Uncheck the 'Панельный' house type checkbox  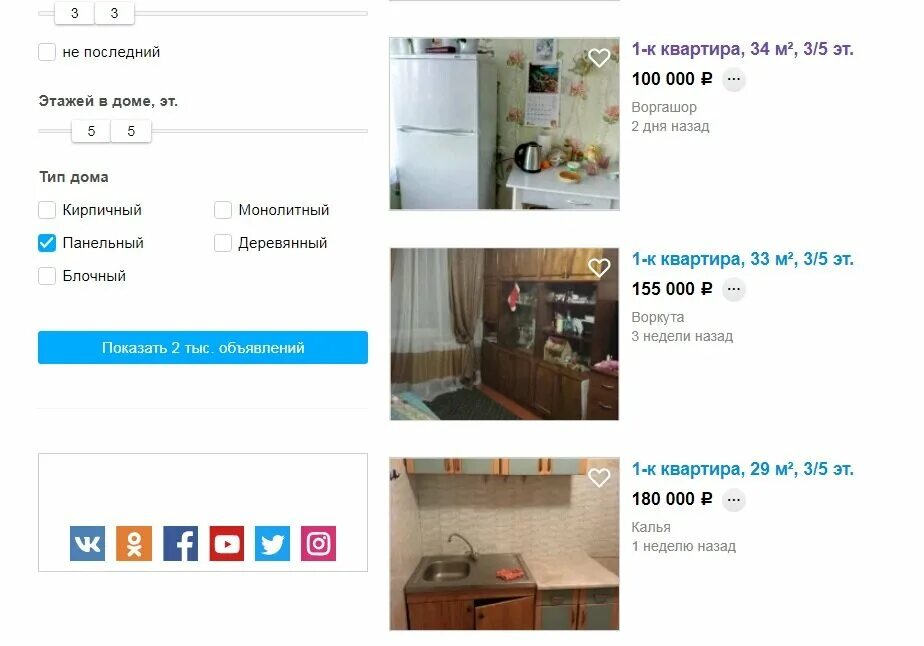pos(47,243)
